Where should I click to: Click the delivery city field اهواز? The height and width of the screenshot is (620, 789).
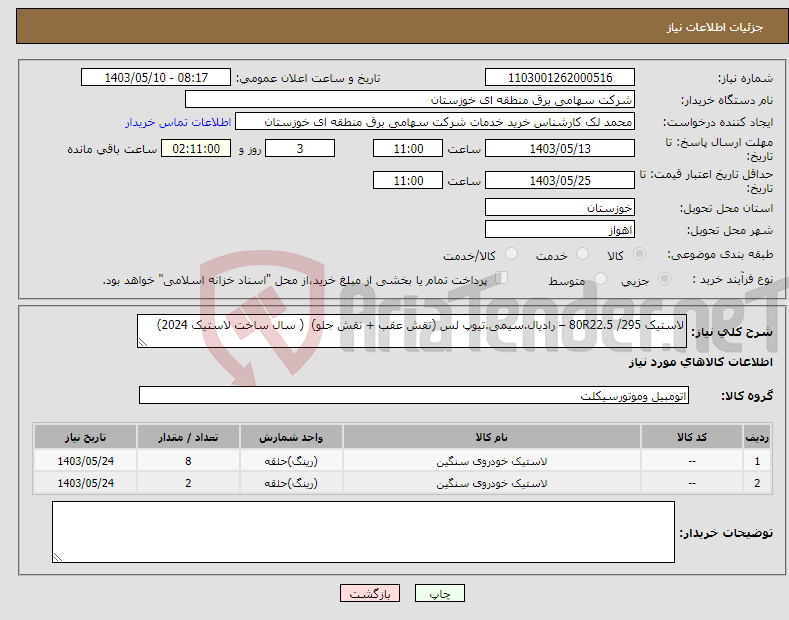[x=560, y=229]
